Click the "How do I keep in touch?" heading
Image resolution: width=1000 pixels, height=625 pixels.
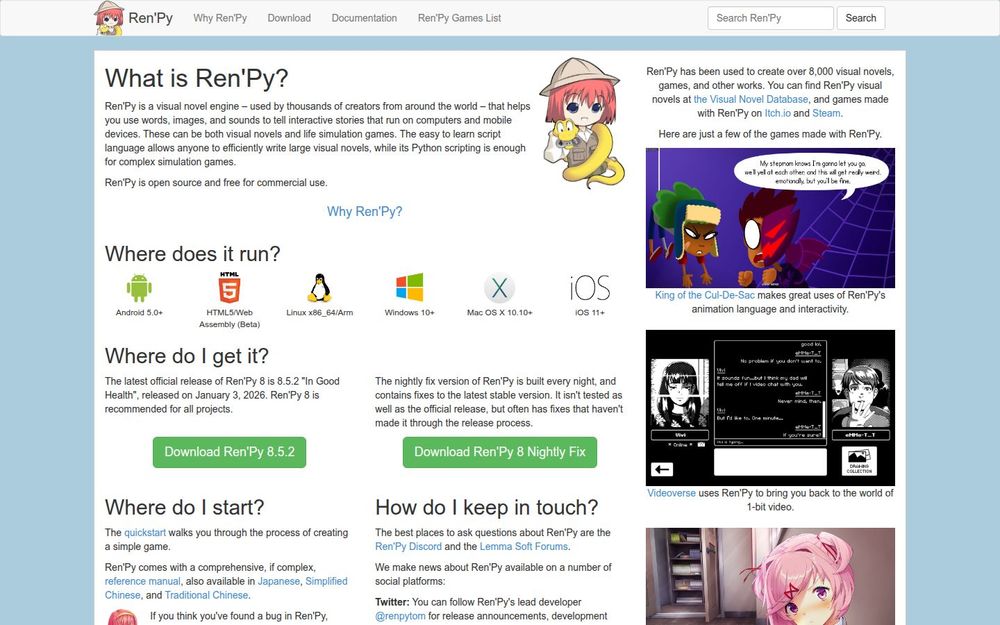pyautogui.click(x=487, y=508)
